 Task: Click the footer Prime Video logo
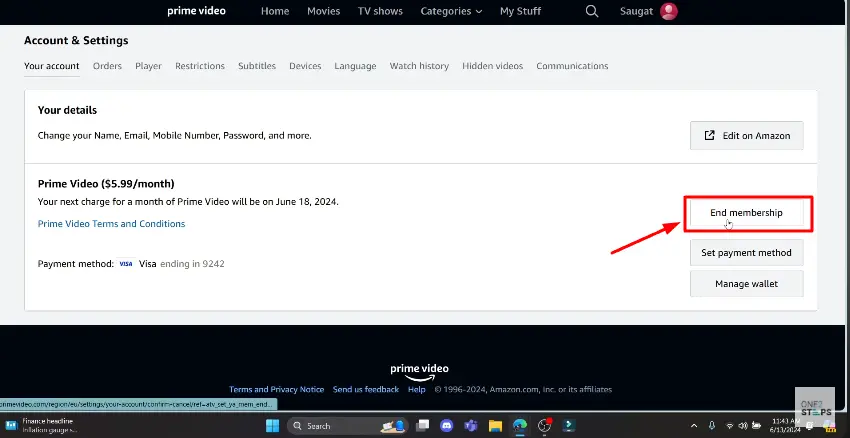point(420,372)
